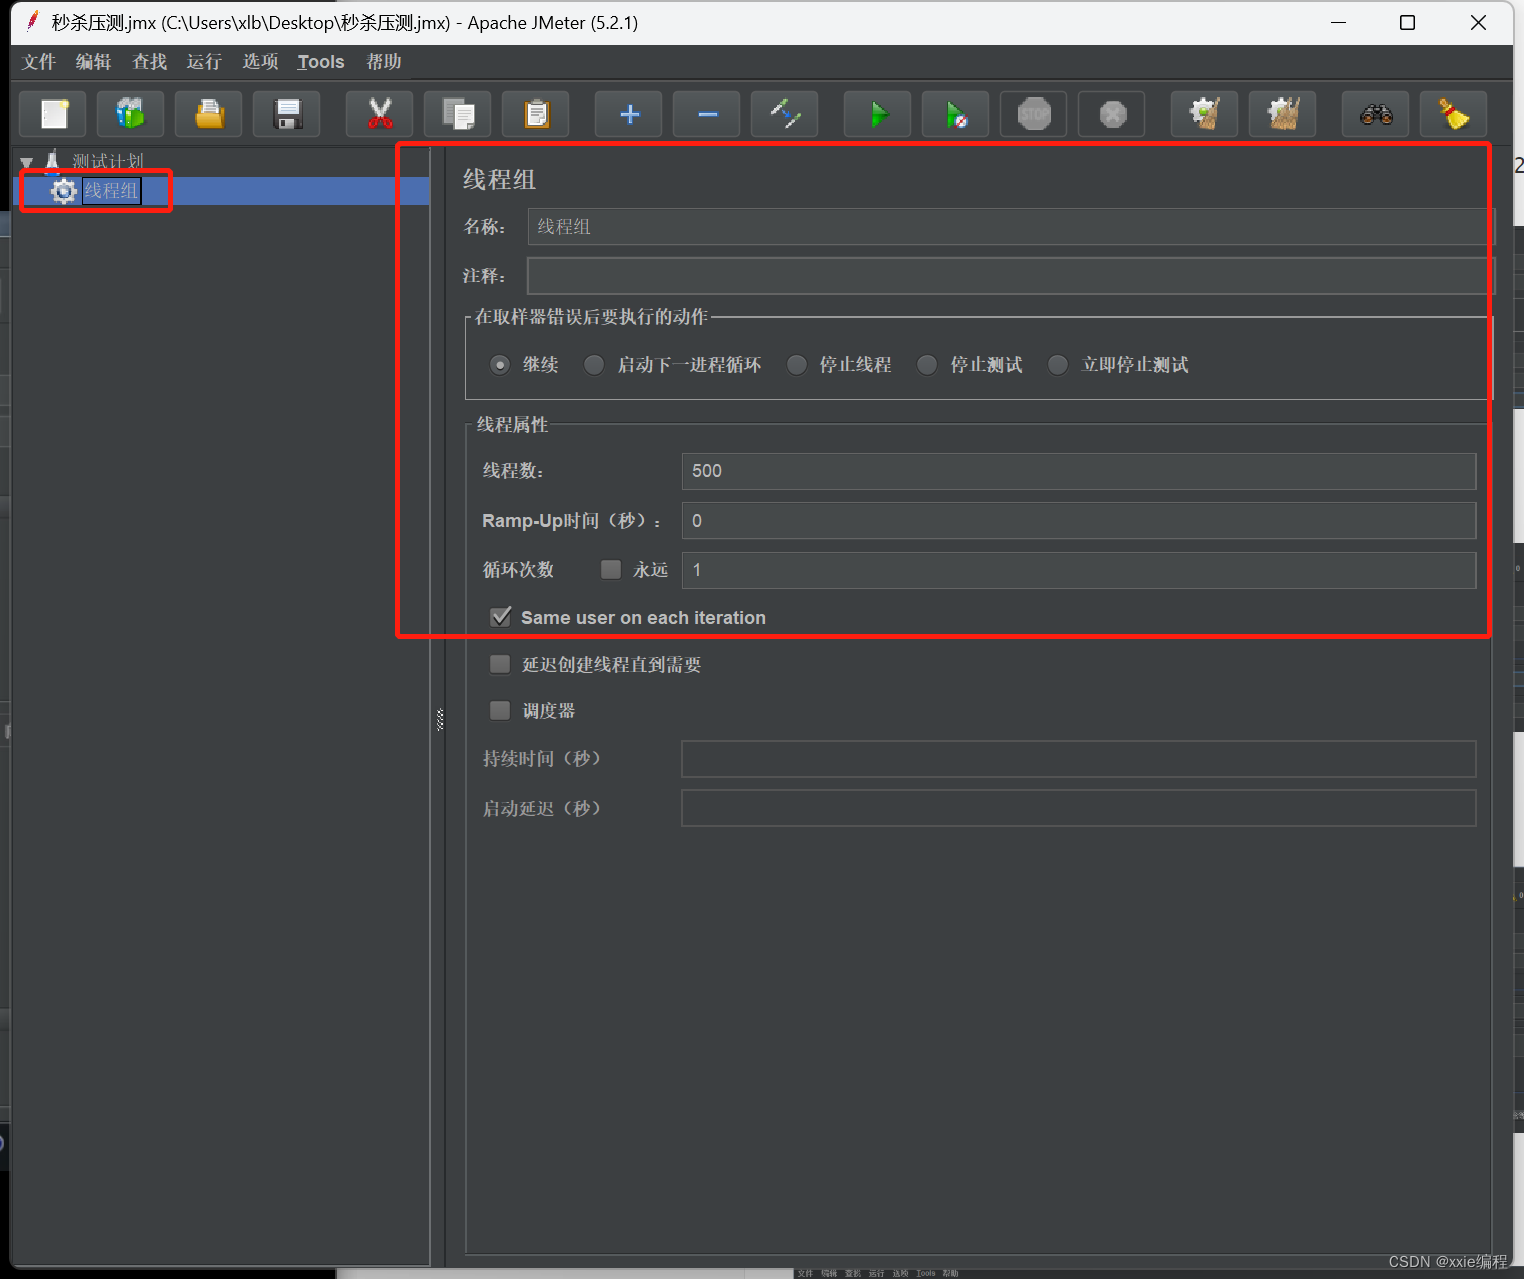This screenshot has height=1279, width=1524.
Task: Click the Clear results broom icon
Action: (x=1205, y=114)
